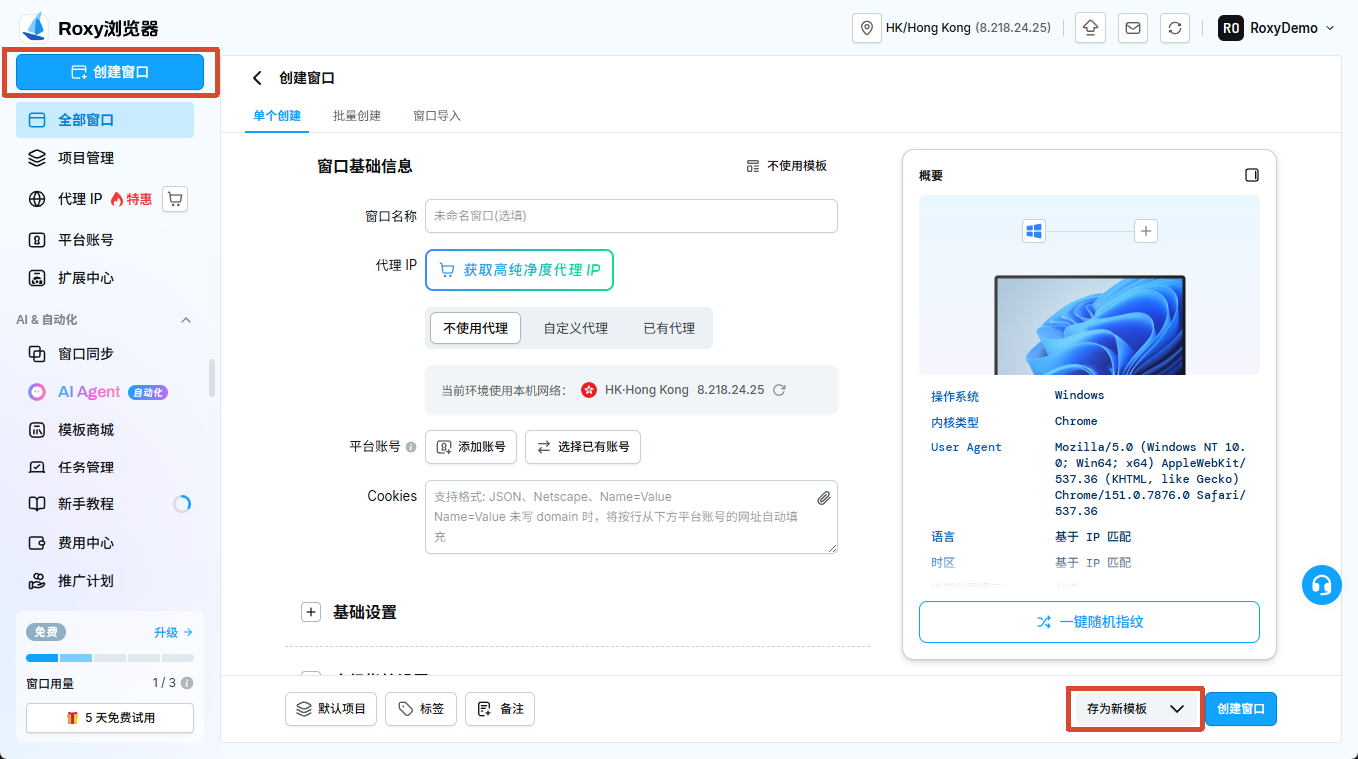Click the 升级 link
1358x759 pixels.
pyautogui.click(x=173, y=632)
